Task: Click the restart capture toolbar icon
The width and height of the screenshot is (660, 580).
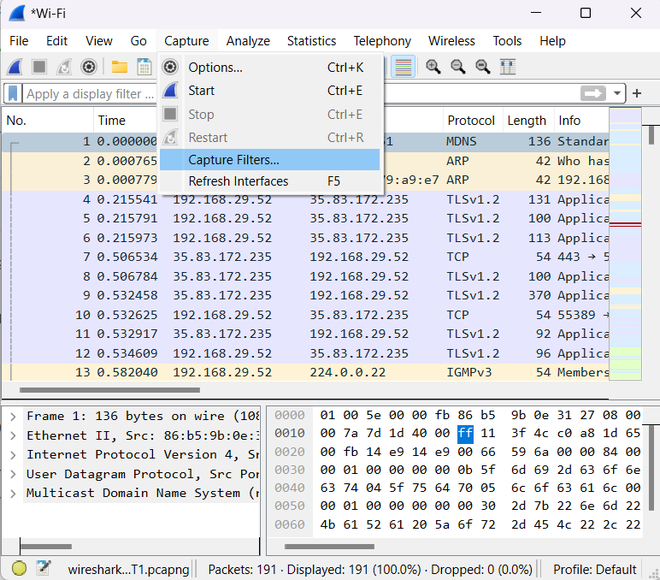Action: pos(64,67)
